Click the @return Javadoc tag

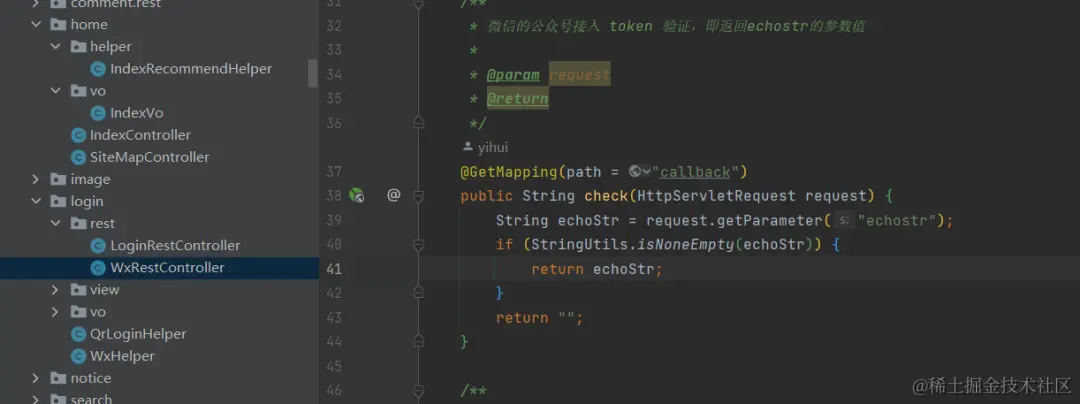tap(517, 99)
